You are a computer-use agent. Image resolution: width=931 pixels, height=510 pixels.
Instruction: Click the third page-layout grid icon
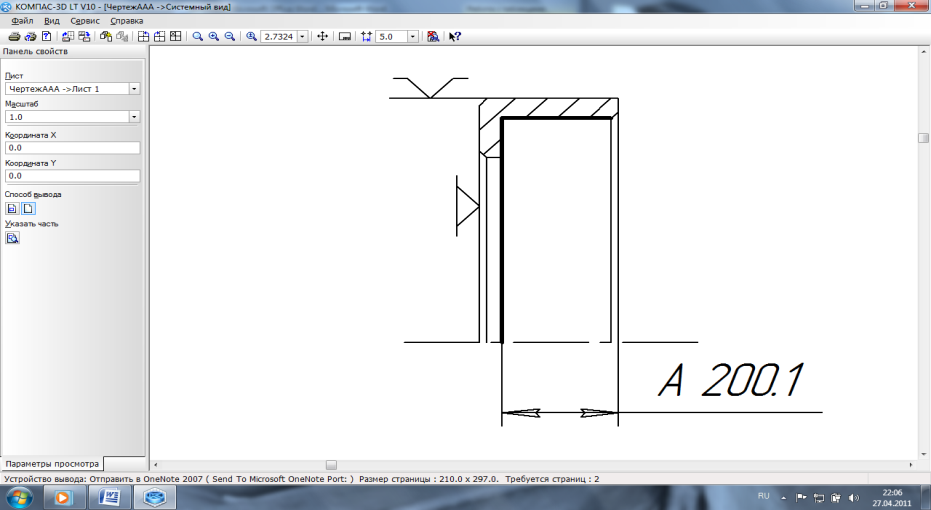(176, 37)
